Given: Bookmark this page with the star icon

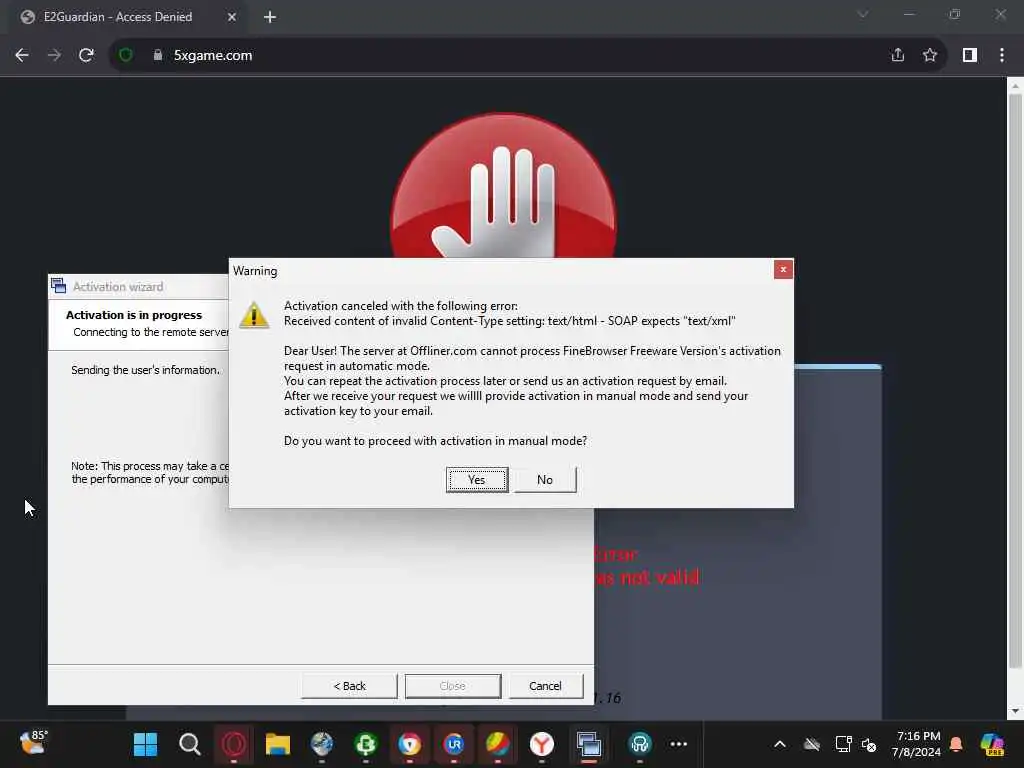Looking at the screenshot, I should 930,56.
